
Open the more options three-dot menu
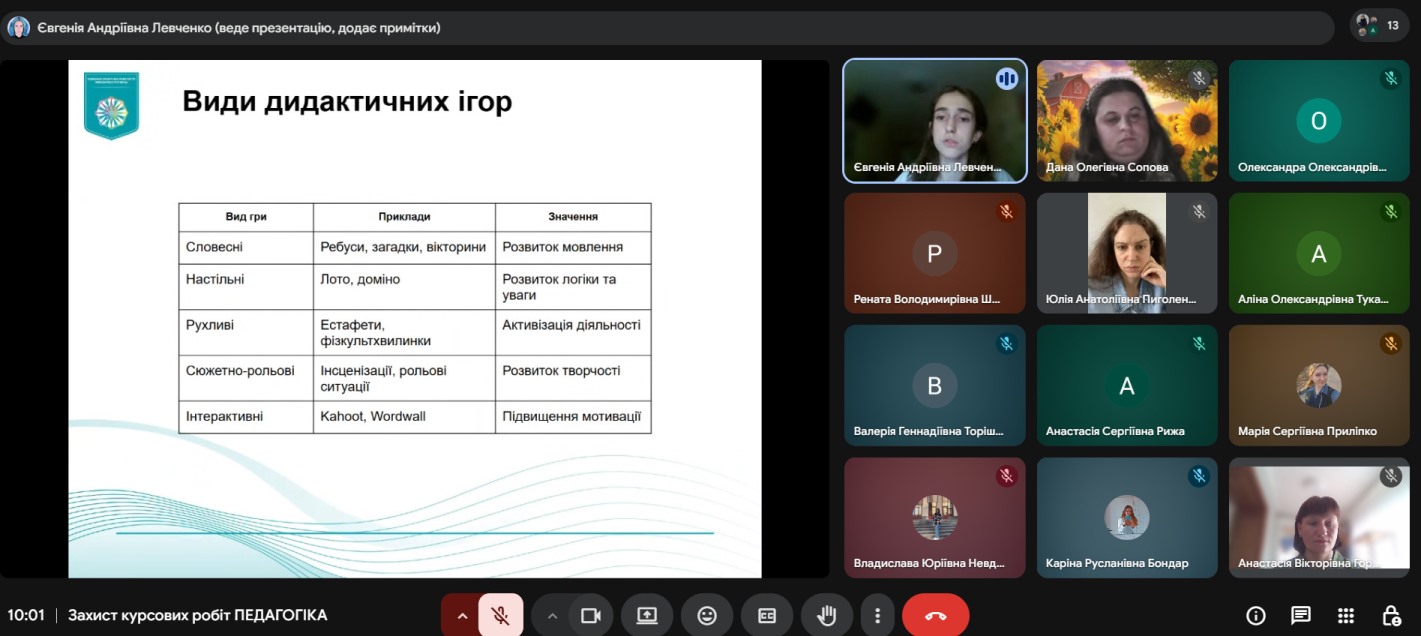(x=877, y=615)
